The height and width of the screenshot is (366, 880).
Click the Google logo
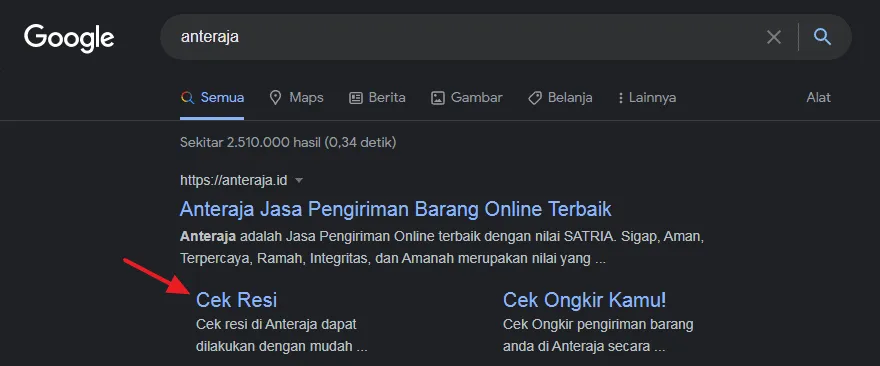[x=69, y=38]
